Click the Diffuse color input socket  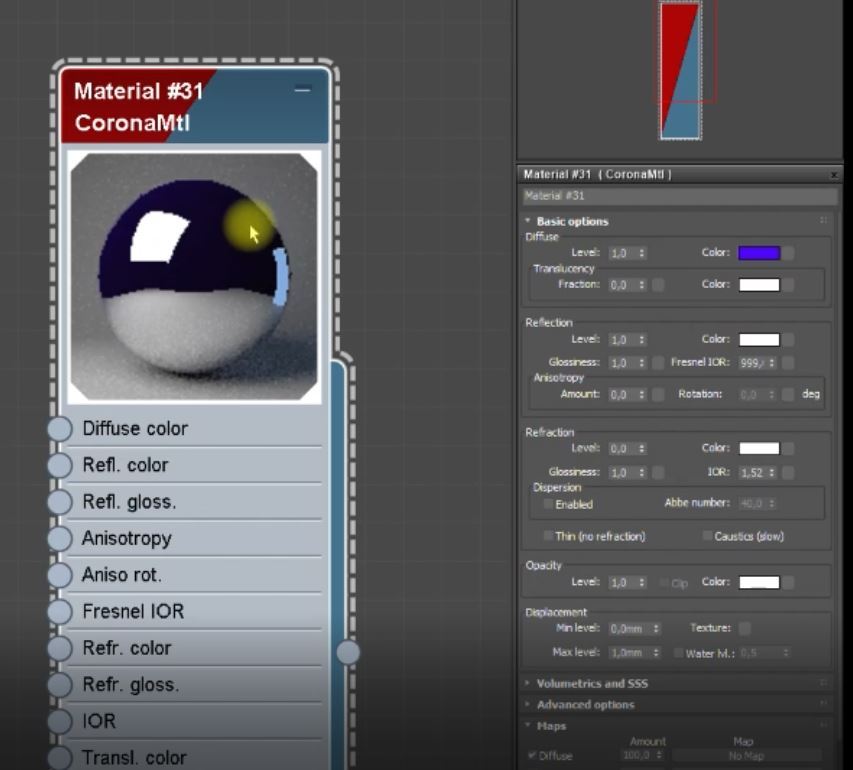point(60,429)
